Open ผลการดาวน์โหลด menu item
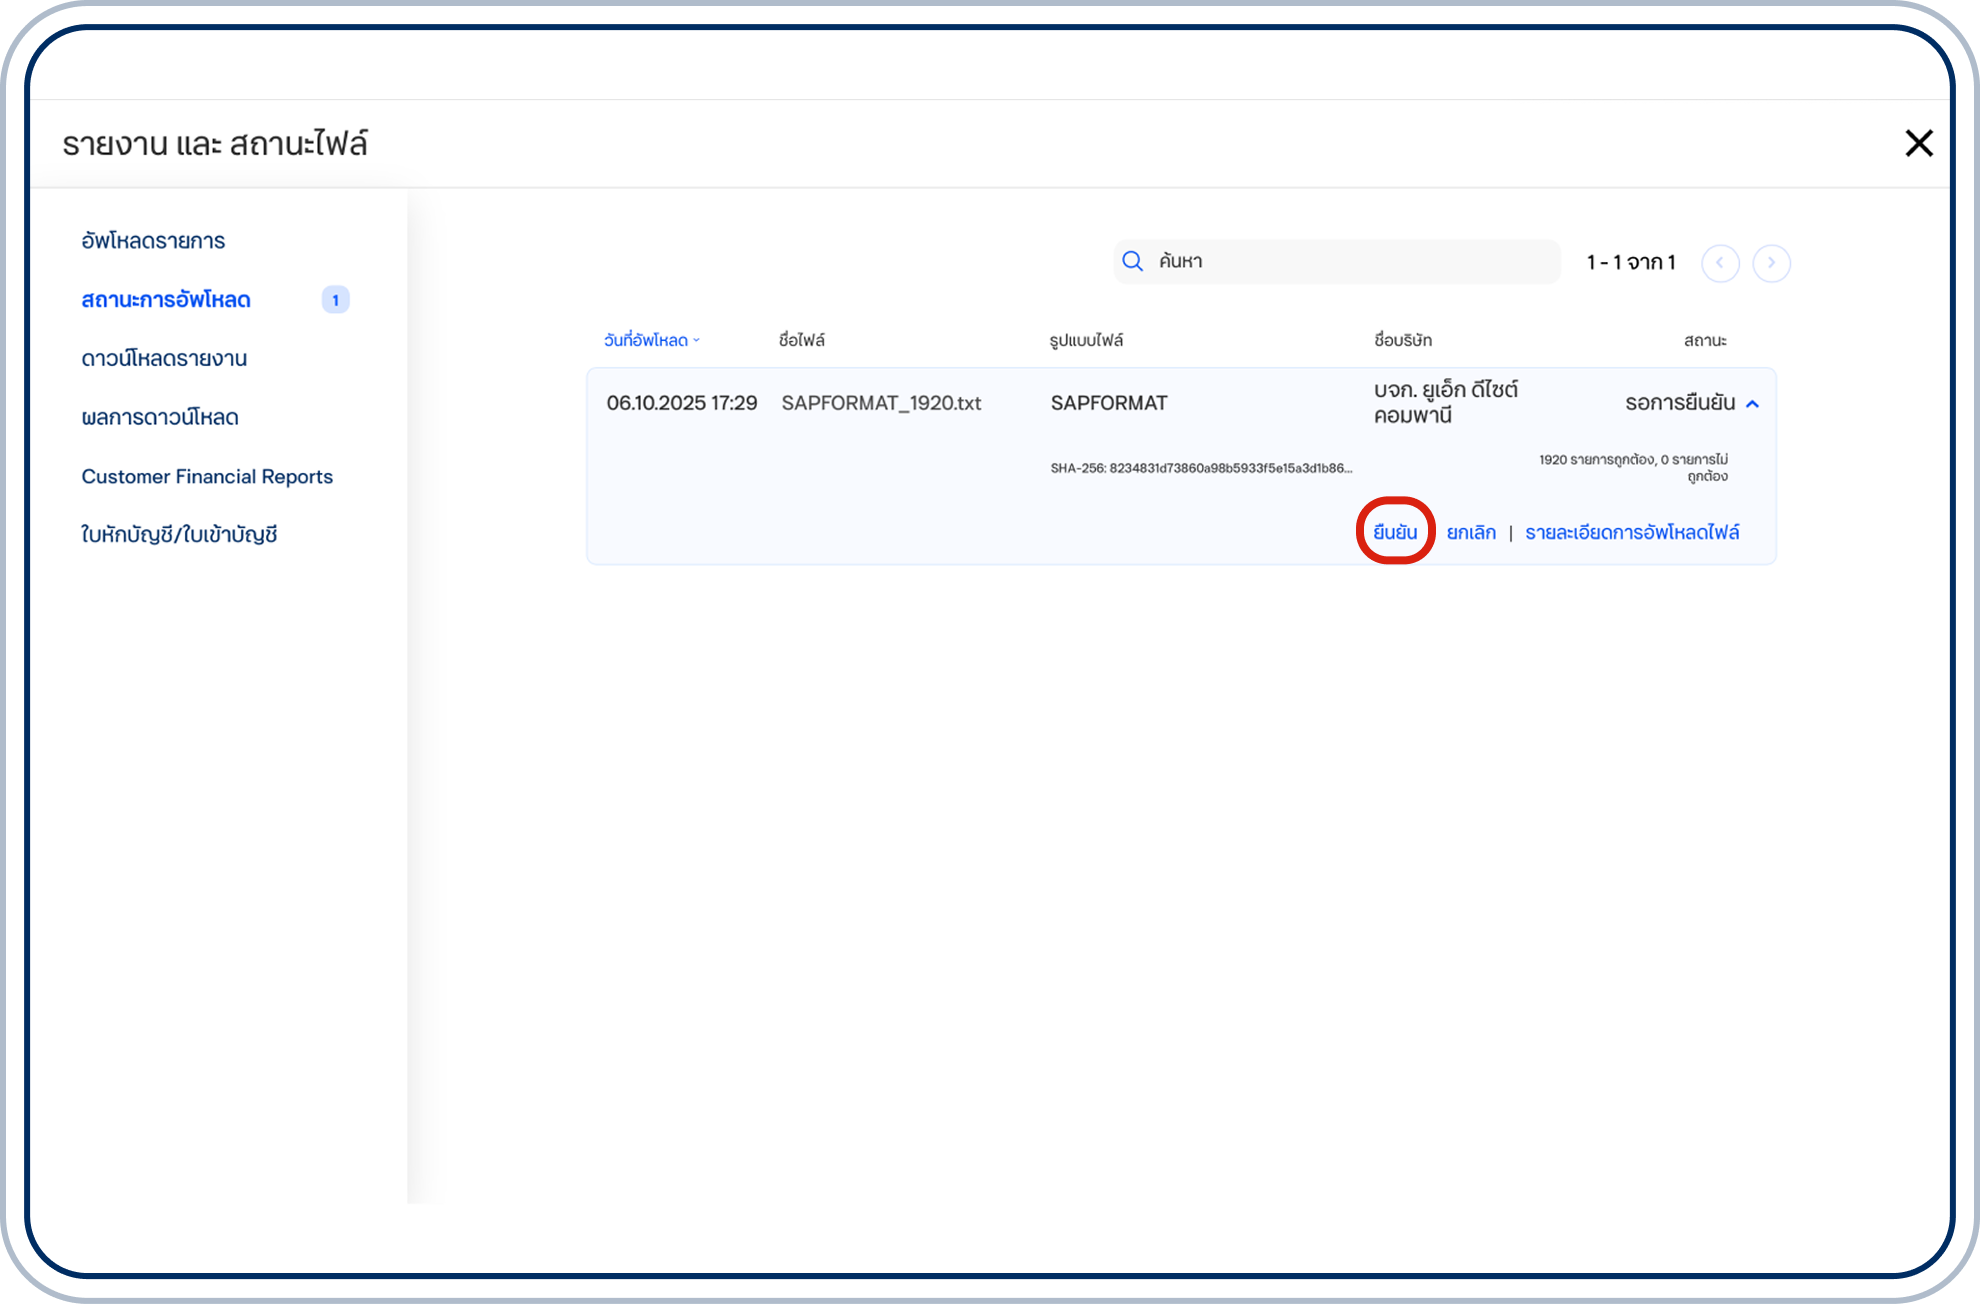 [x=160, y=418]
